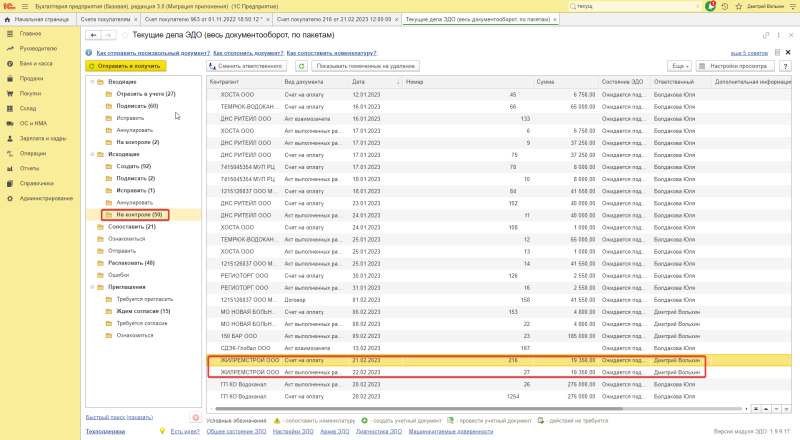This screenshot has height=440, width=800.
Task: Click the Сменить ответственного button
Action: click(x=246, y=66)
